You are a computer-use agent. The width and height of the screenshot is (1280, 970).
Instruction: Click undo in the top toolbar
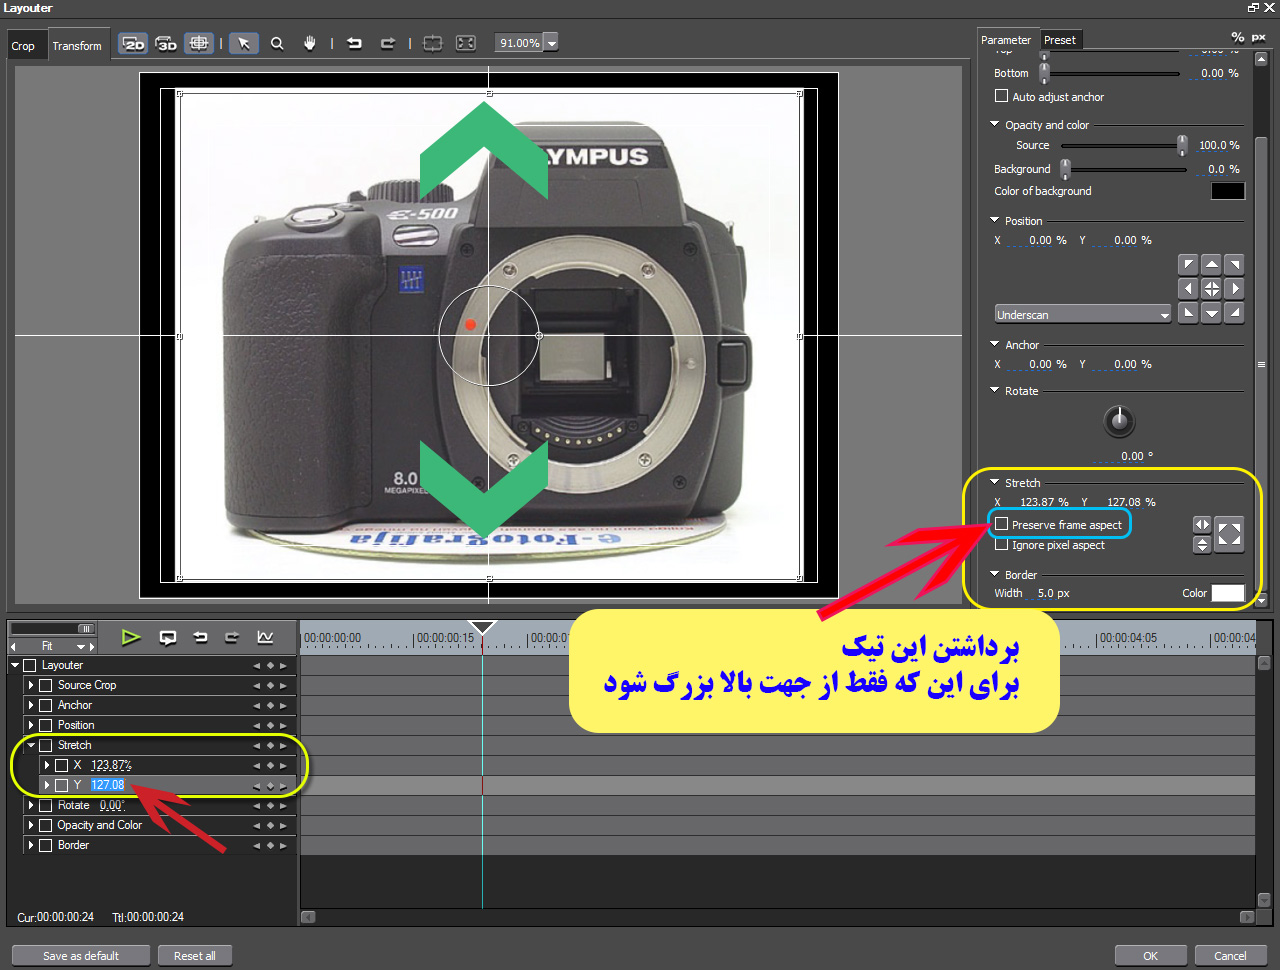[x=354, y=43]
